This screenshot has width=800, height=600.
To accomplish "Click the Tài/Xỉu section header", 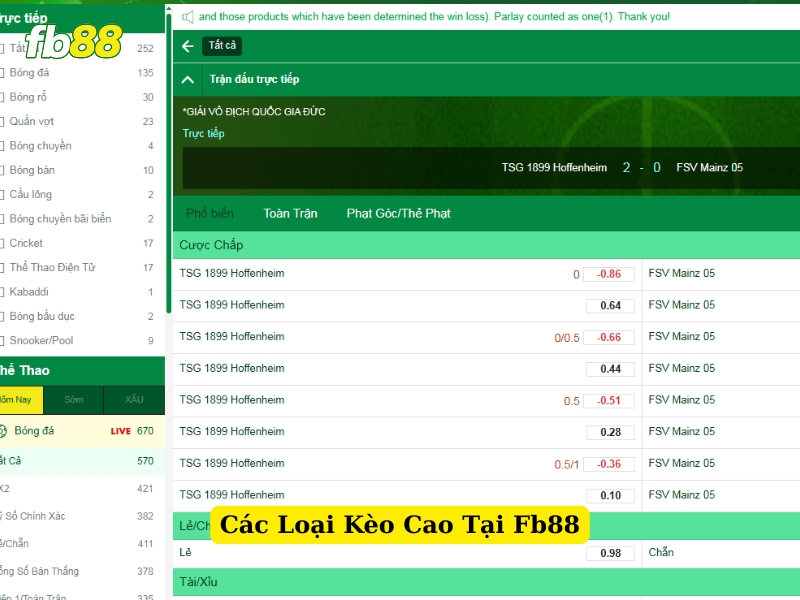I will pyautogui.click(x=486, y=582).
